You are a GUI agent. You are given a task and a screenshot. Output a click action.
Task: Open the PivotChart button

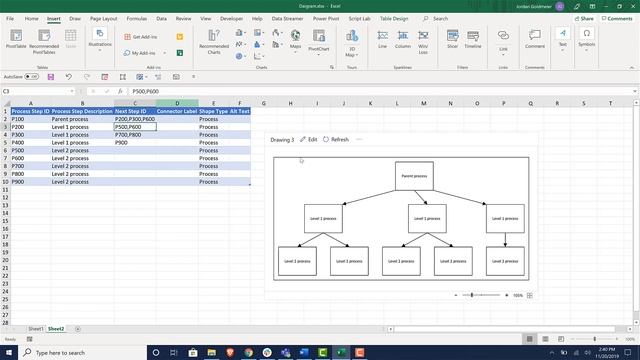[x=319, y=41]
